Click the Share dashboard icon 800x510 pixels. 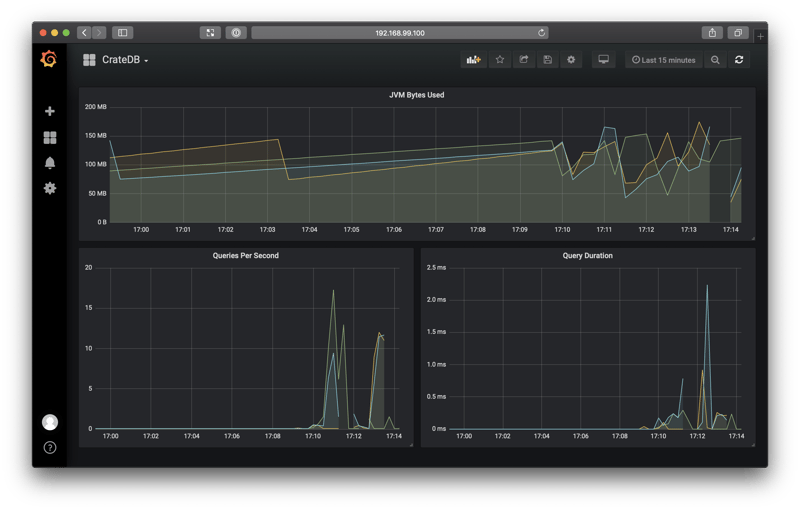(524, 60)
